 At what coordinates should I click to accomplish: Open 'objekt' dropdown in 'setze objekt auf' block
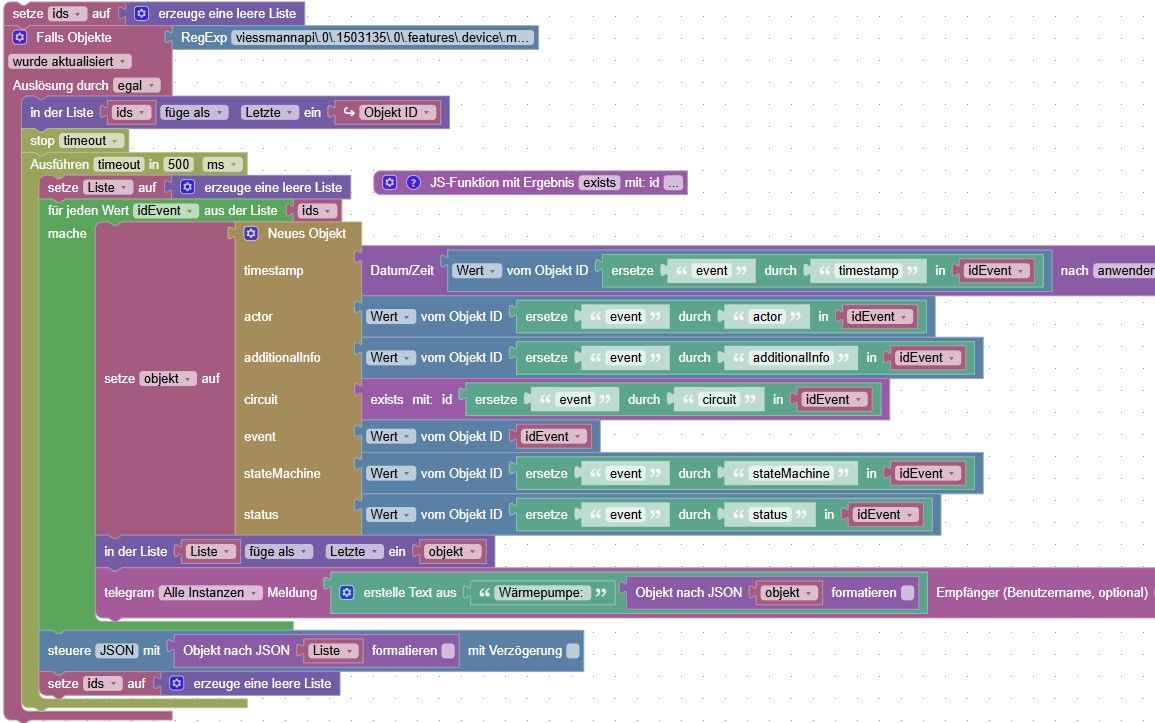click(168, 378)
